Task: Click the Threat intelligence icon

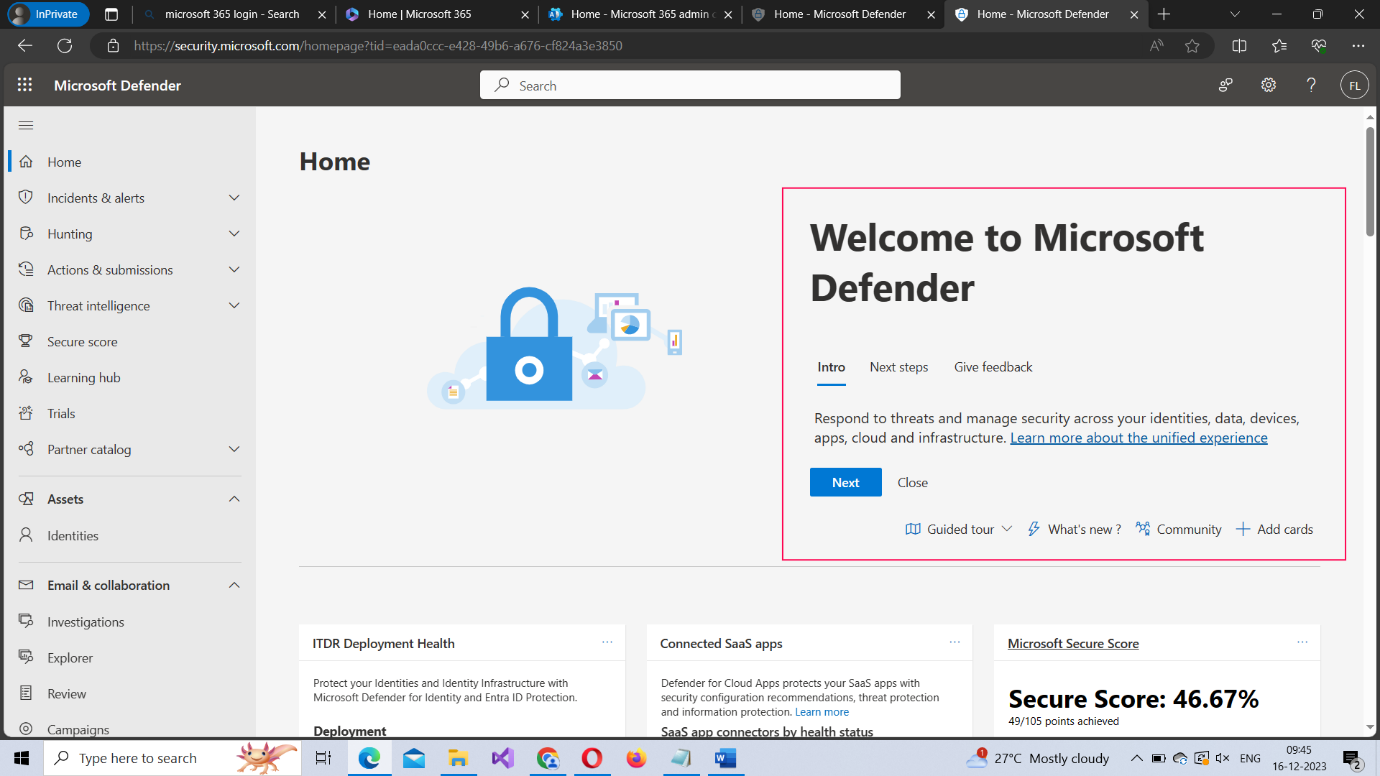Action: pyautogui.click(x=26, y=306)
